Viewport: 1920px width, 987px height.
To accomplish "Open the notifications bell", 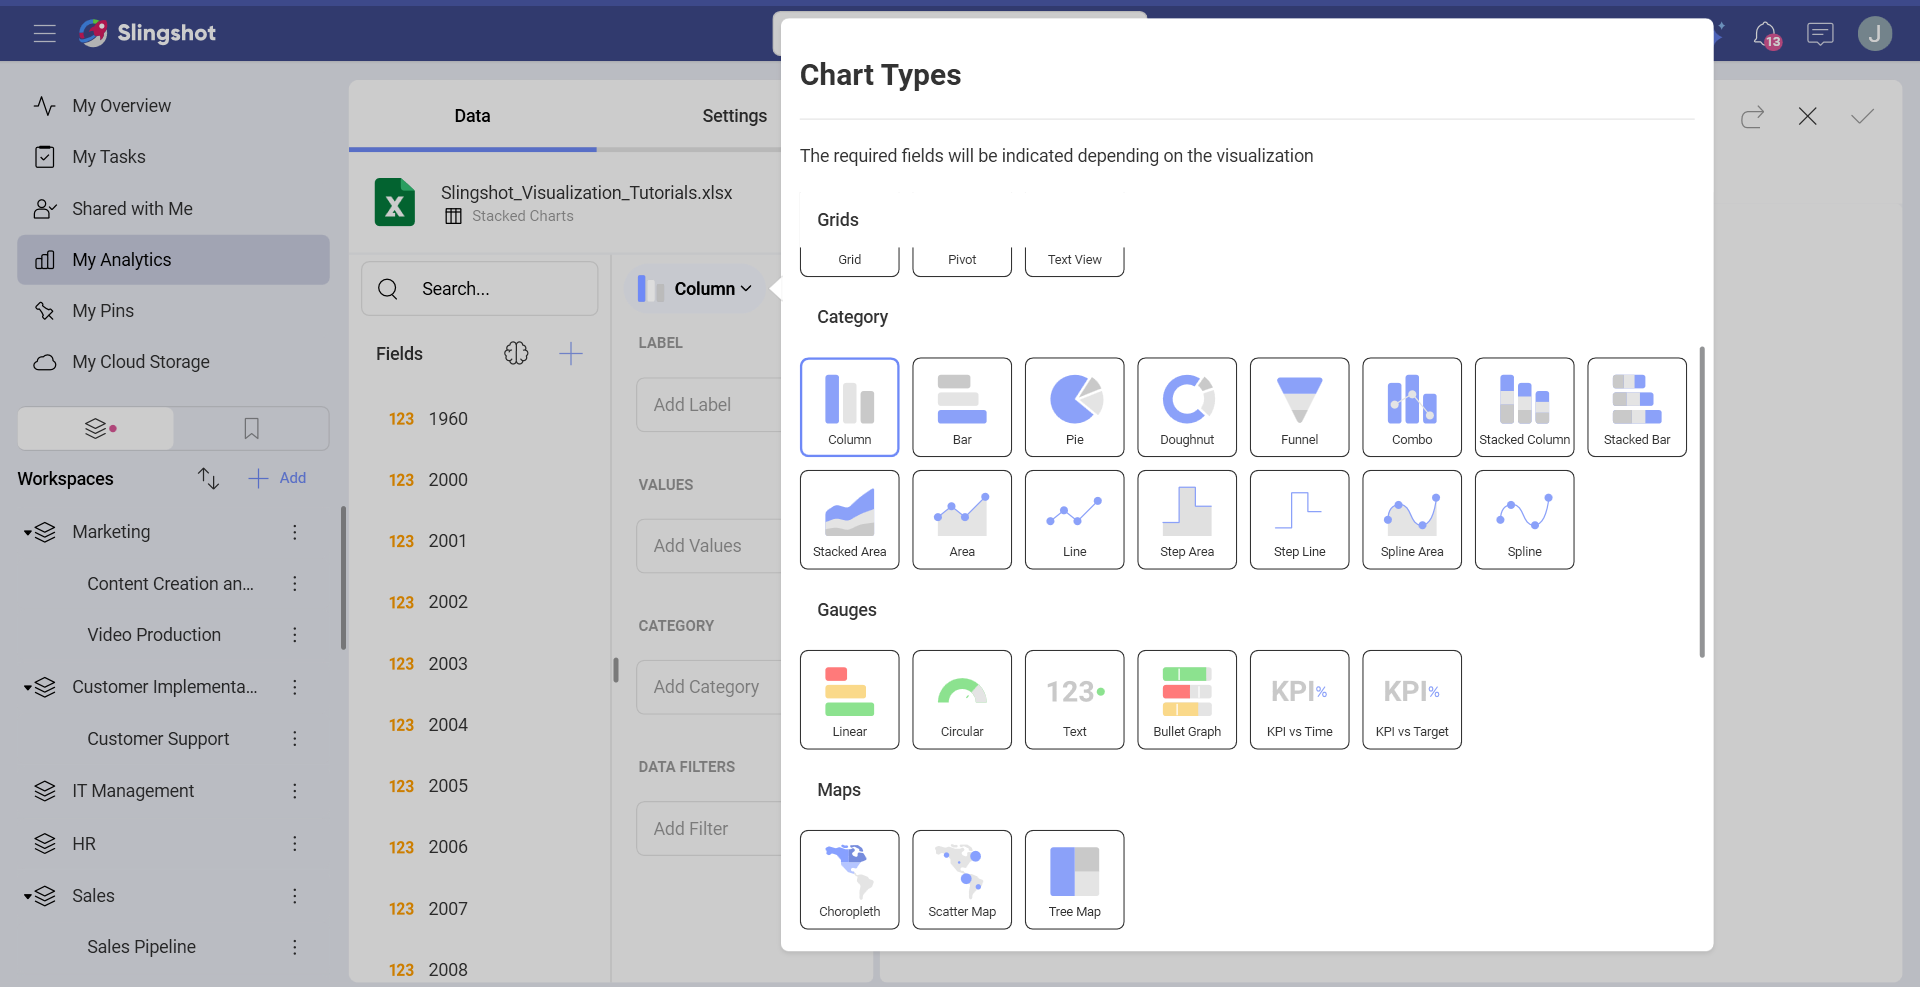I will pos(1766,34).
